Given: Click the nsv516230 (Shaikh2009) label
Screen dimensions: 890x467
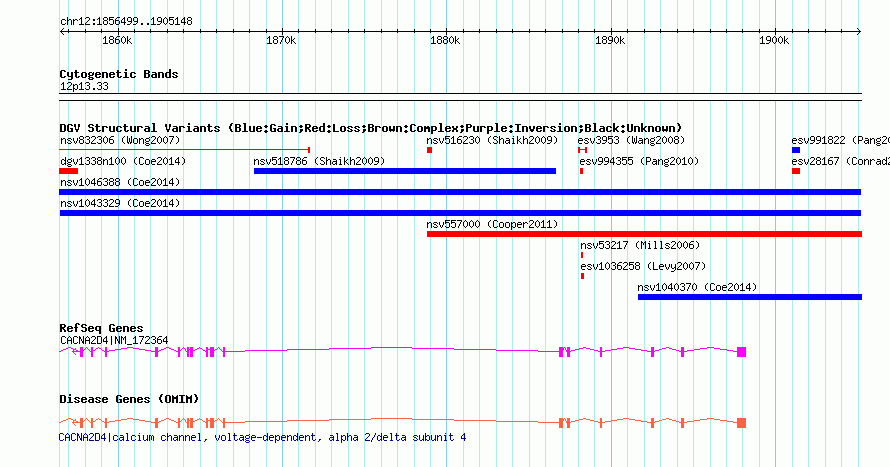Looking at the screenshot, I should click(492, 140).
